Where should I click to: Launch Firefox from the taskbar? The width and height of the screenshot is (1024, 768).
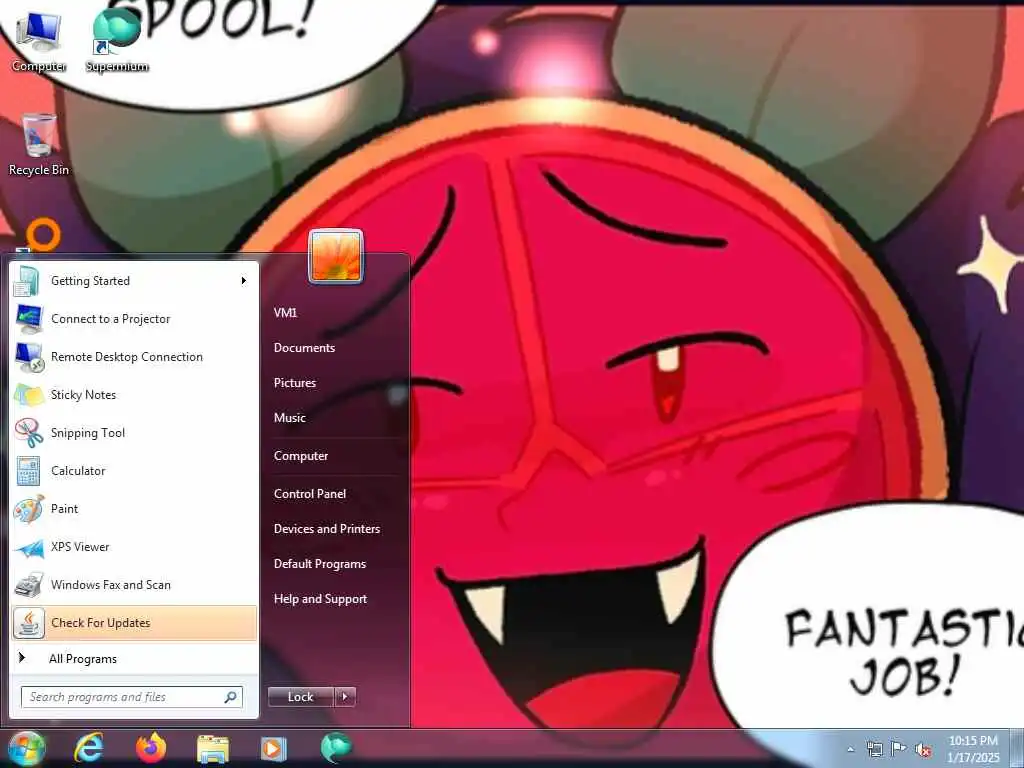[x=150, y=748]
